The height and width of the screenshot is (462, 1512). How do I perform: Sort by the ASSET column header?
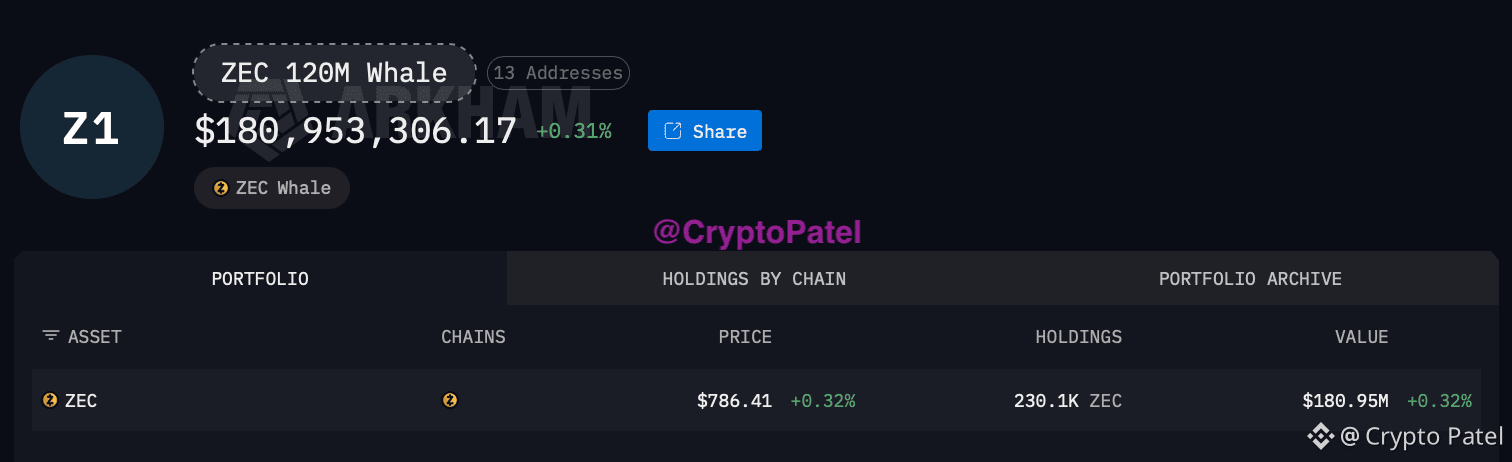[94, 336]
